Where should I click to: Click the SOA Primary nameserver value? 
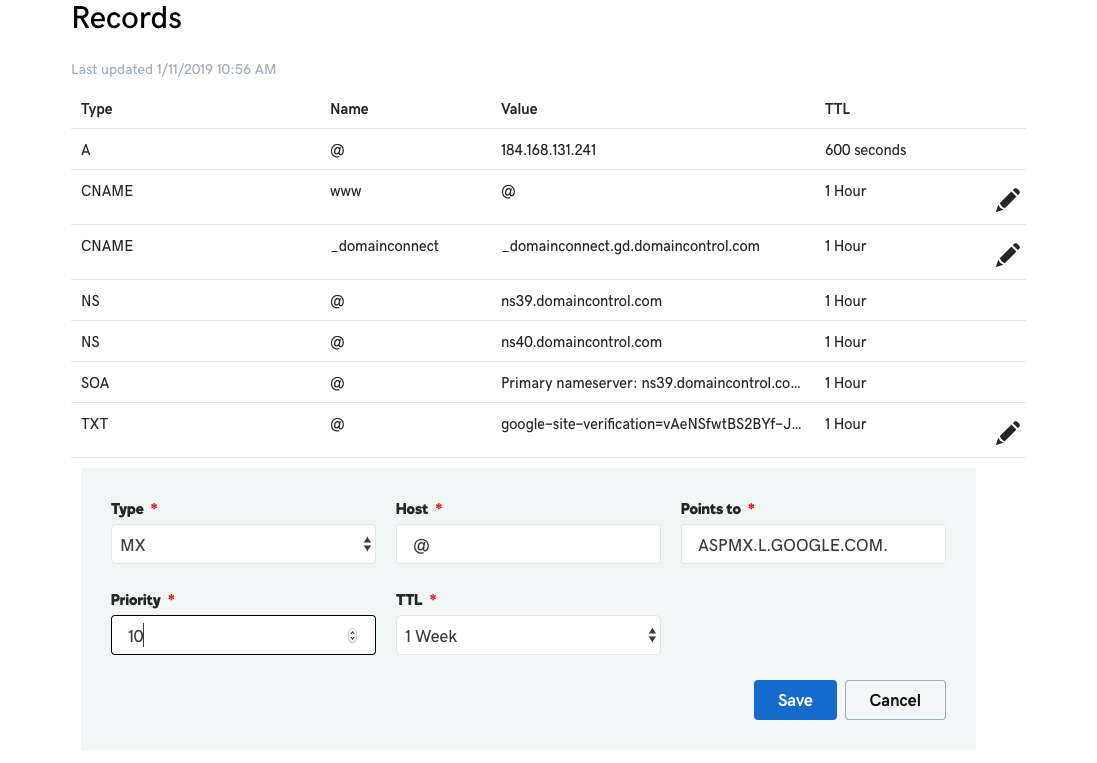point(651,383)
